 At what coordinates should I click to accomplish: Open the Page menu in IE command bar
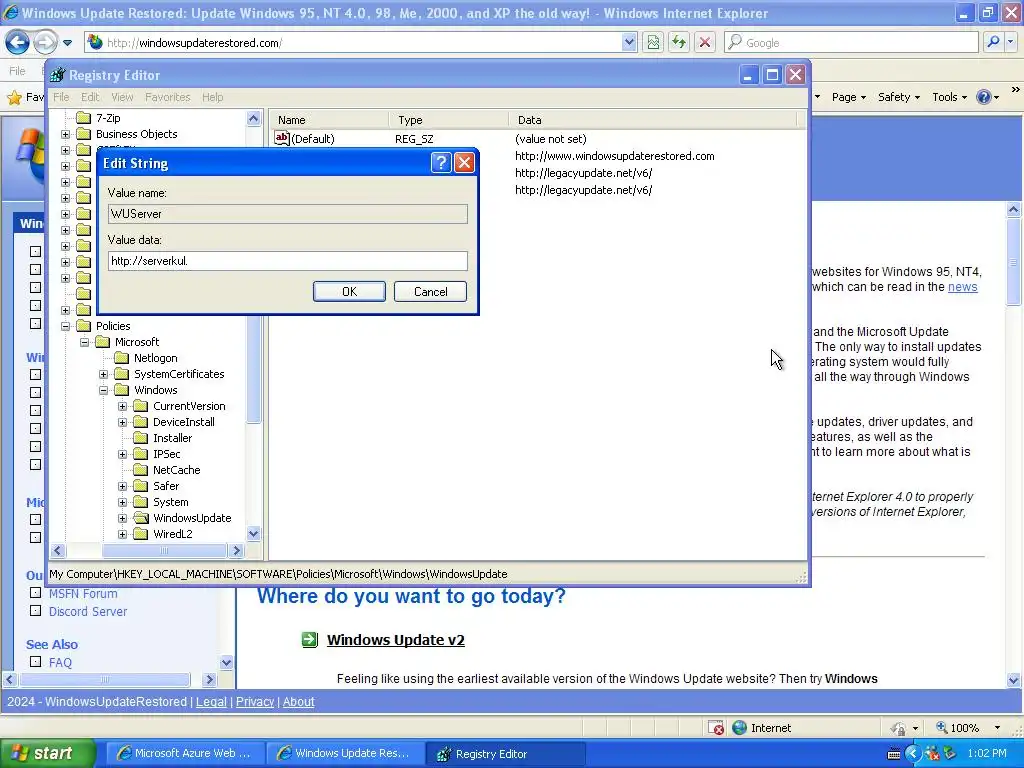pyautogui.click(x=848, y=97)
